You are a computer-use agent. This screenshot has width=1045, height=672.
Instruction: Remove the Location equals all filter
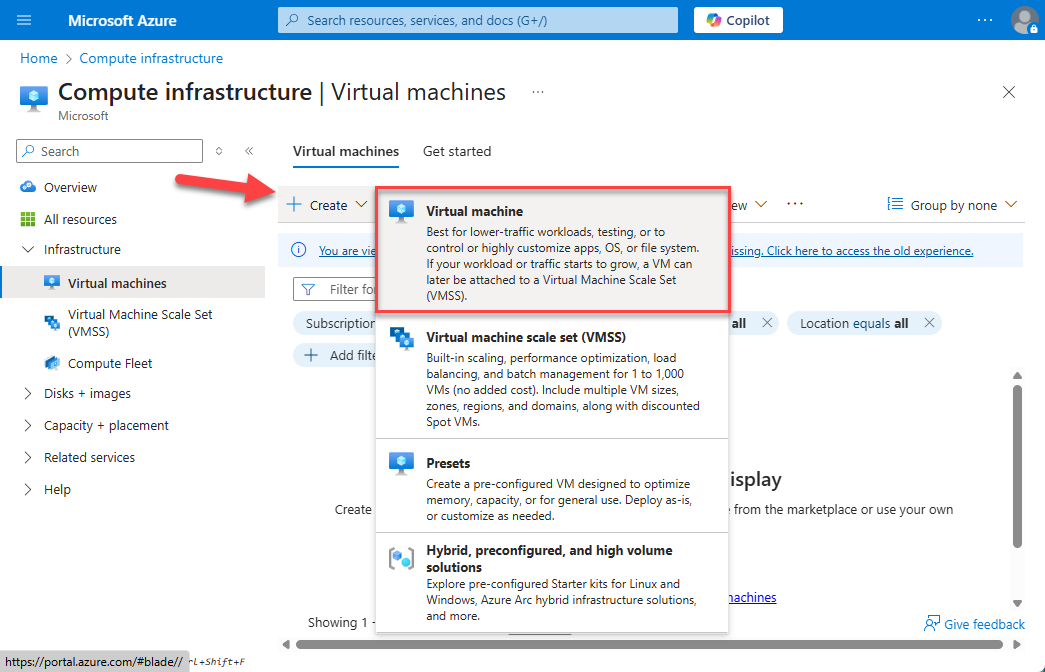pyautogui.click(x=929, y=323)
